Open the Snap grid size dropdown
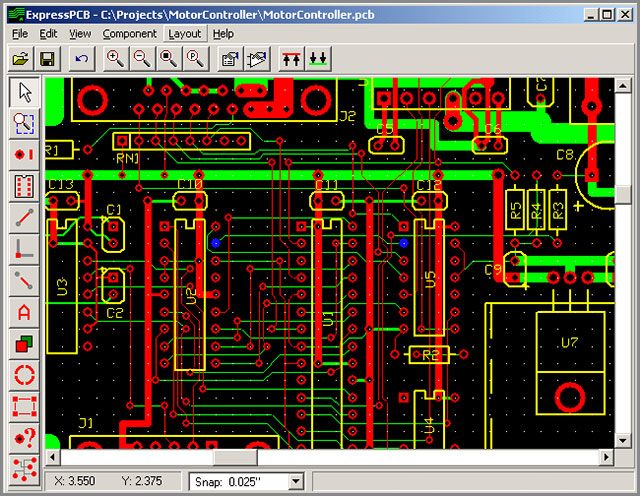 point(296,482)
